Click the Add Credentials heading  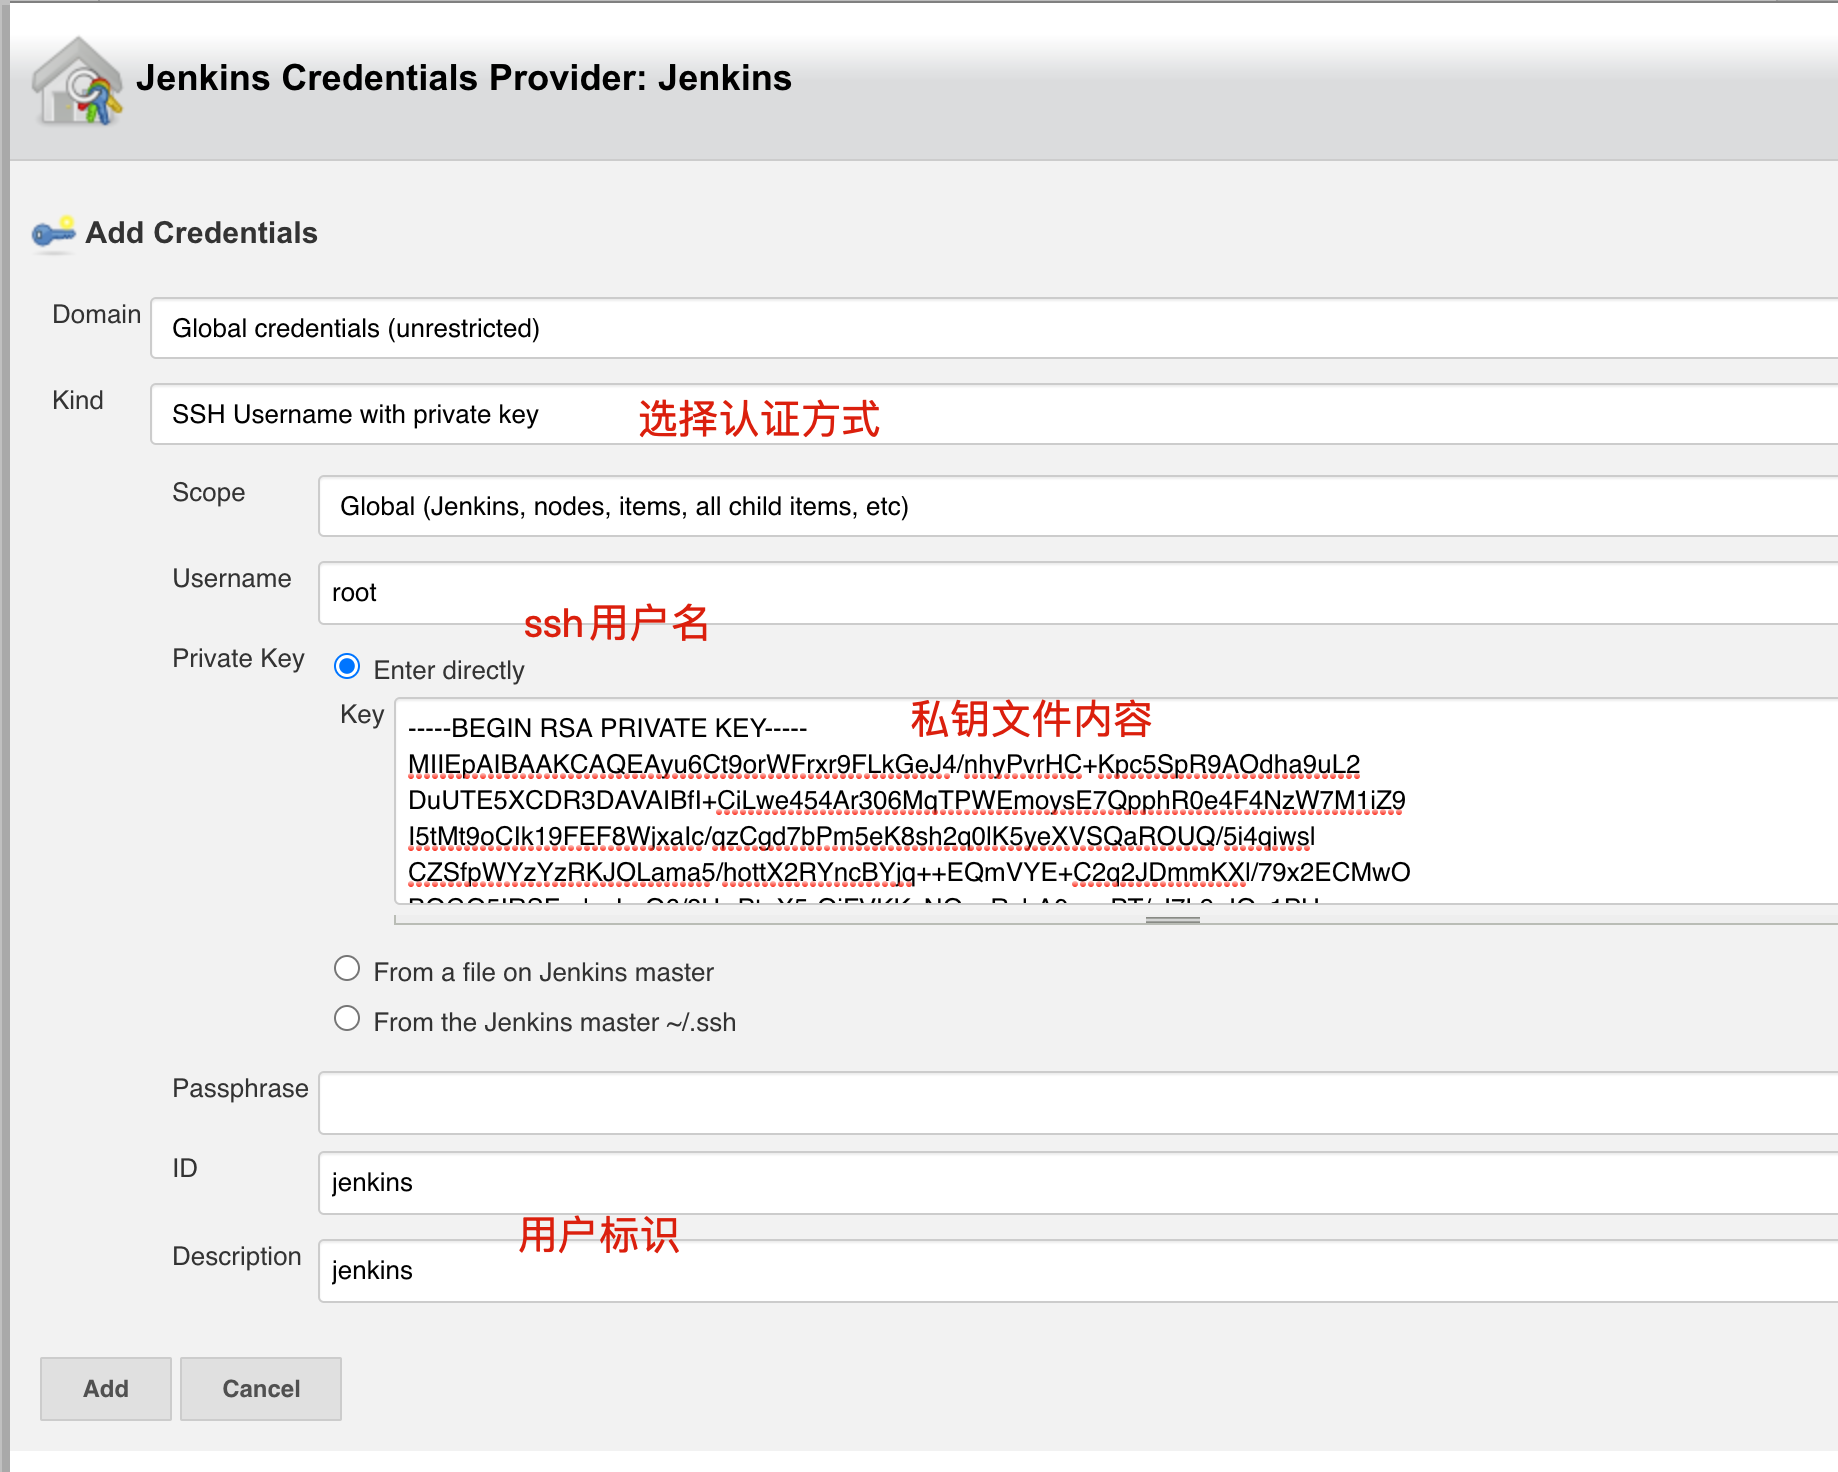[201, 233]
